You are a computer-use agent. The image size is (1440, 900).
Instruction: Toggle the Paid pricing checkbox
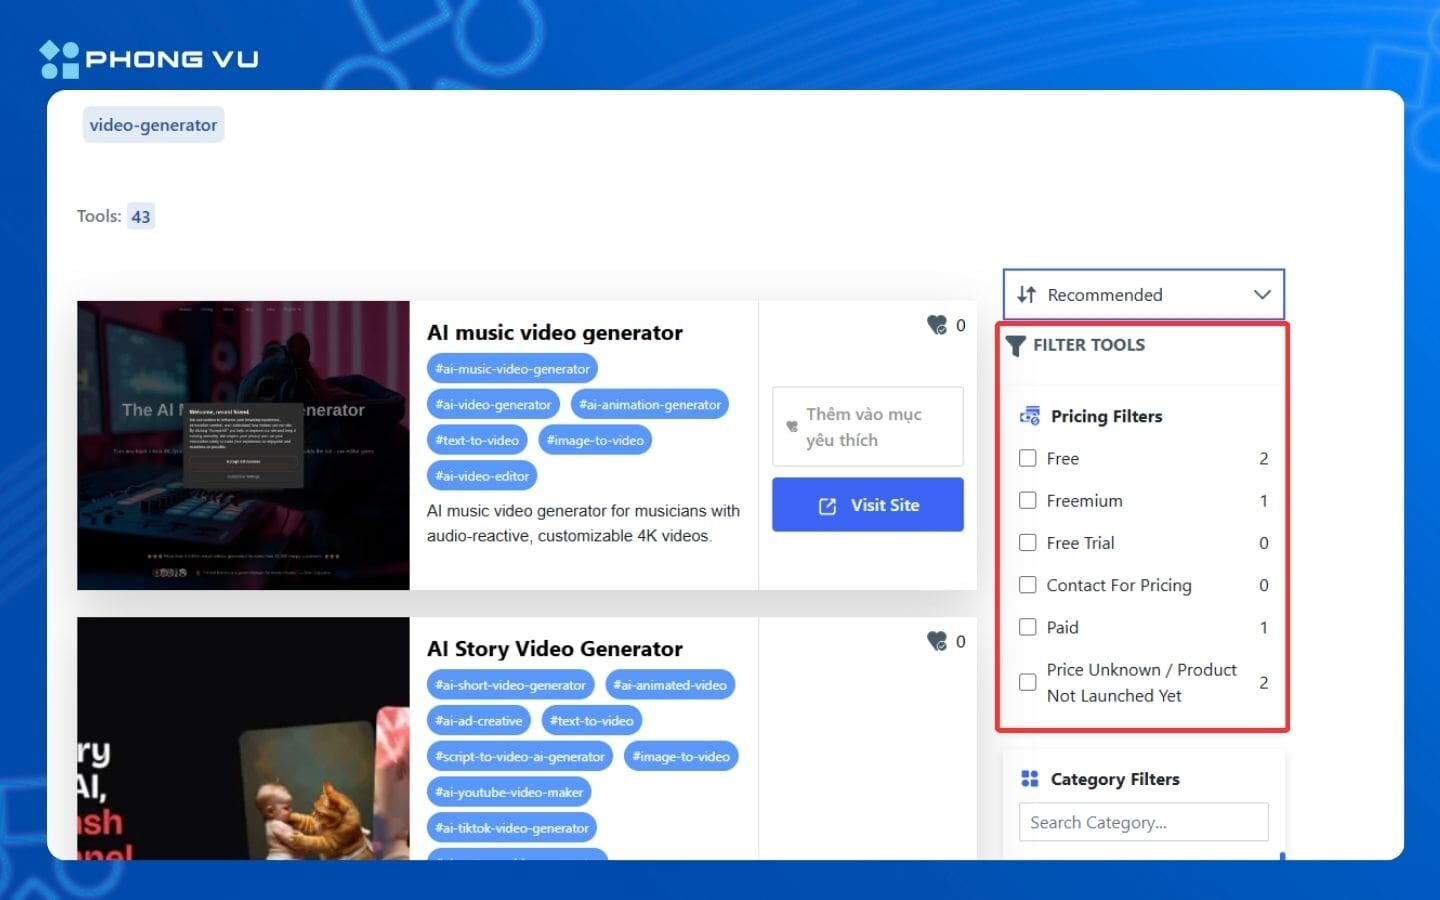1027,627
